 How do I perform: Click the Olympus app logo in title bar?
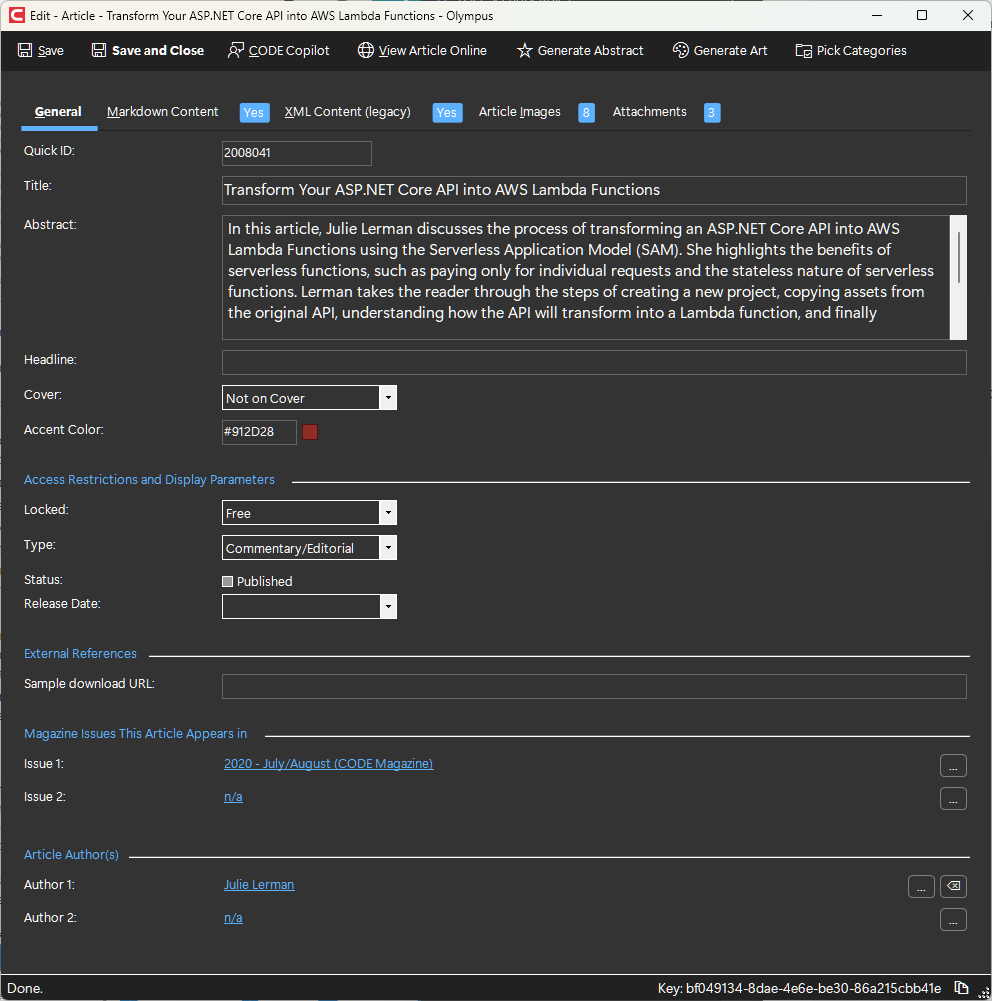point(17,15)
